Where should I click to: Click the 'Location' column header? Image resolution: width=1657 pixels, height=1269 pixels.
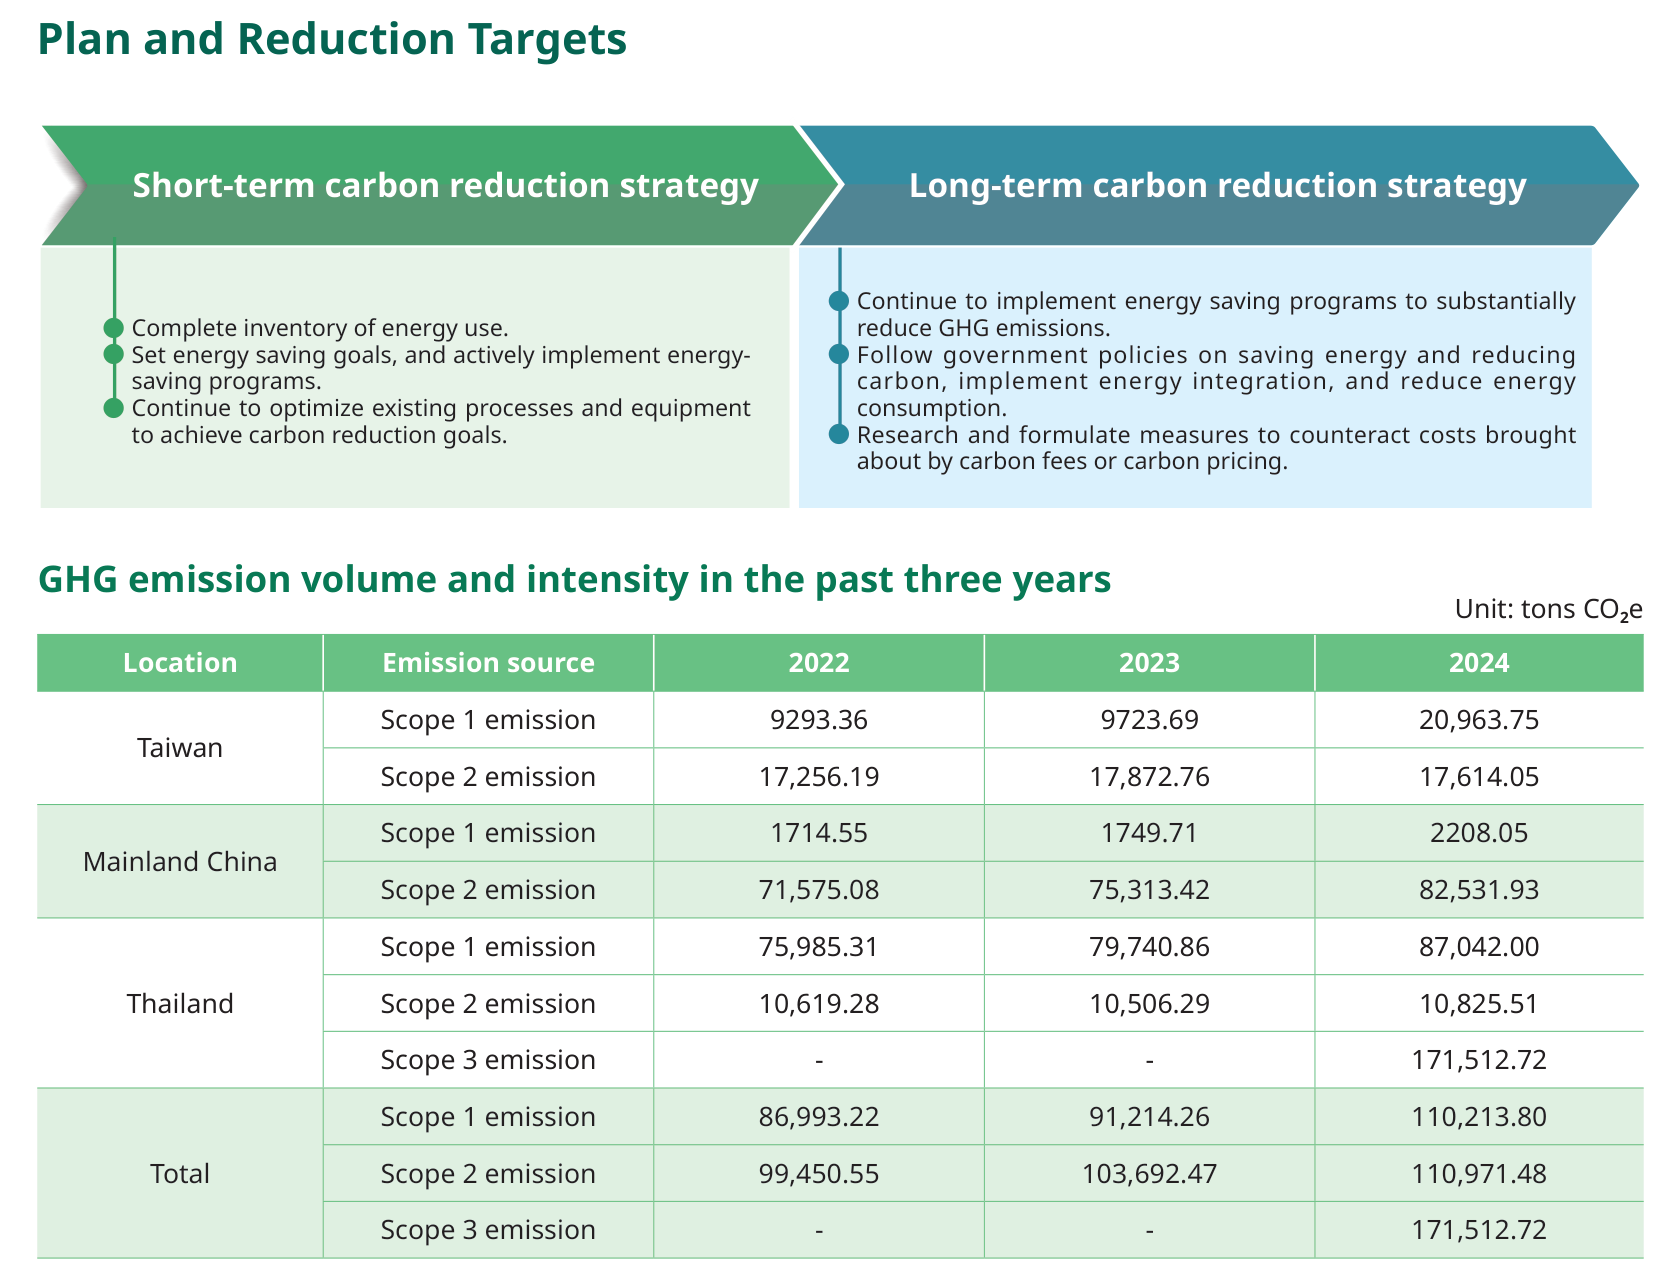click(x=180, y=663)
